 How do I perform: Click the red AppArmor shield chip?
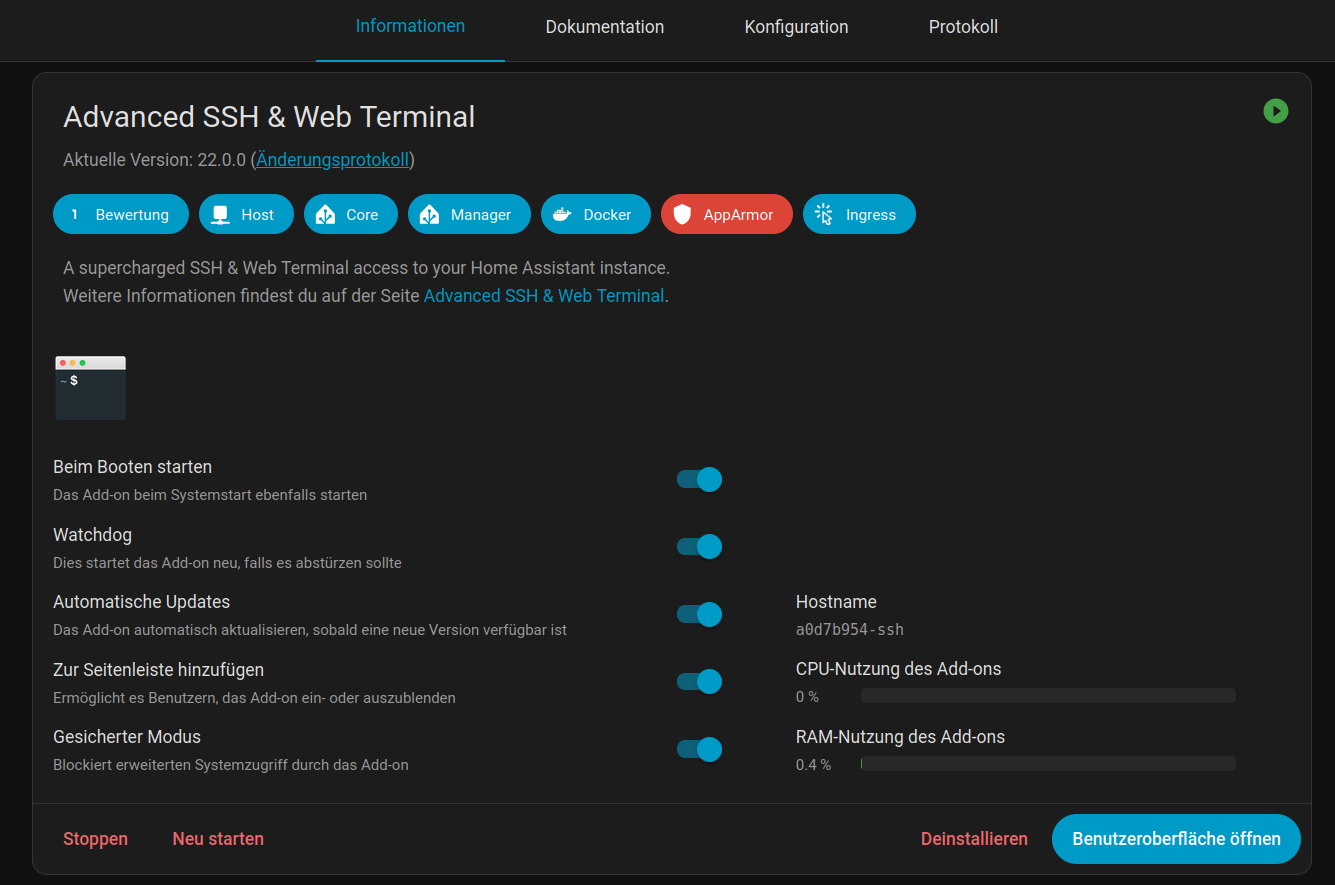(727, 214)
